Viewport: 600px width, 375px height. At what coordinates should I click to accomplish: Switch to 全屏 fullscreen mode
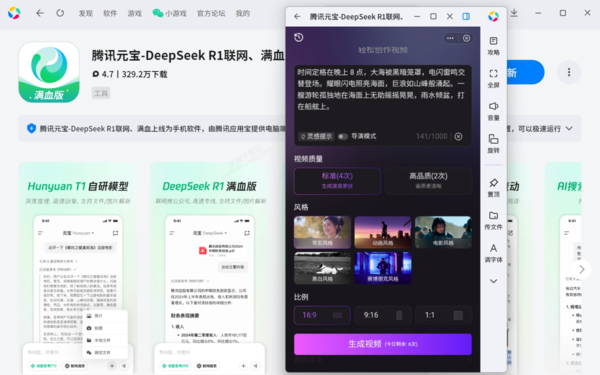(x=493, y=78)
